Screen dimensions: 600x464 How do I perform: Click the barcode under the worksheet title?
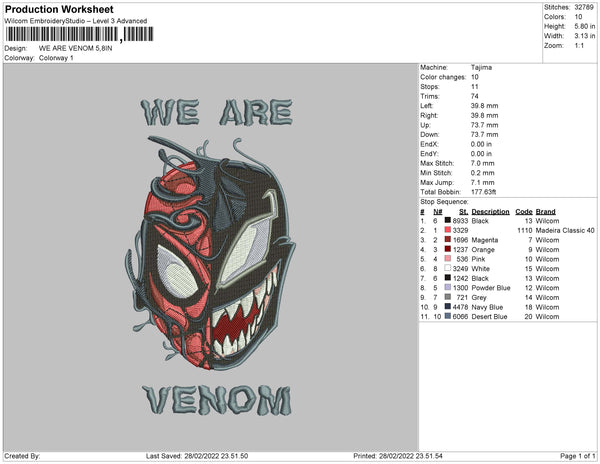[x=80, y=34]
